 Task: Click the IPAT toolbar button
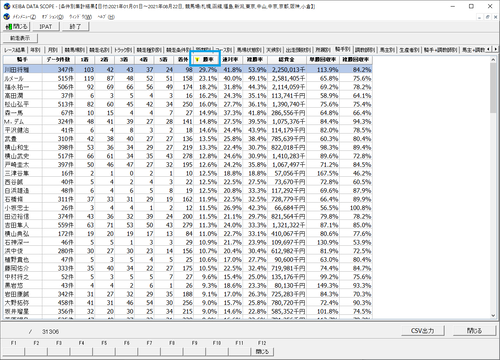pyautogui.click(x=46, y=27)
